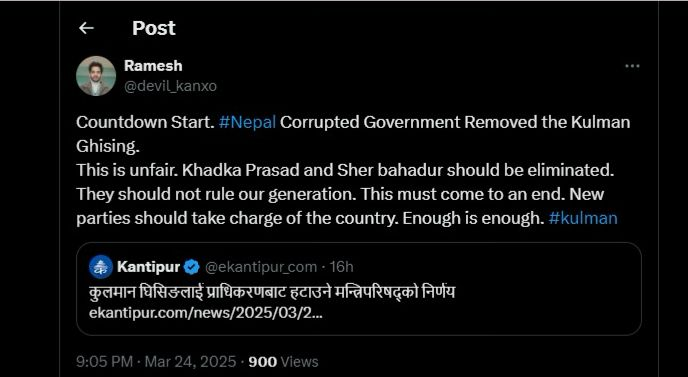Open the #kulman hashtag

583,218
